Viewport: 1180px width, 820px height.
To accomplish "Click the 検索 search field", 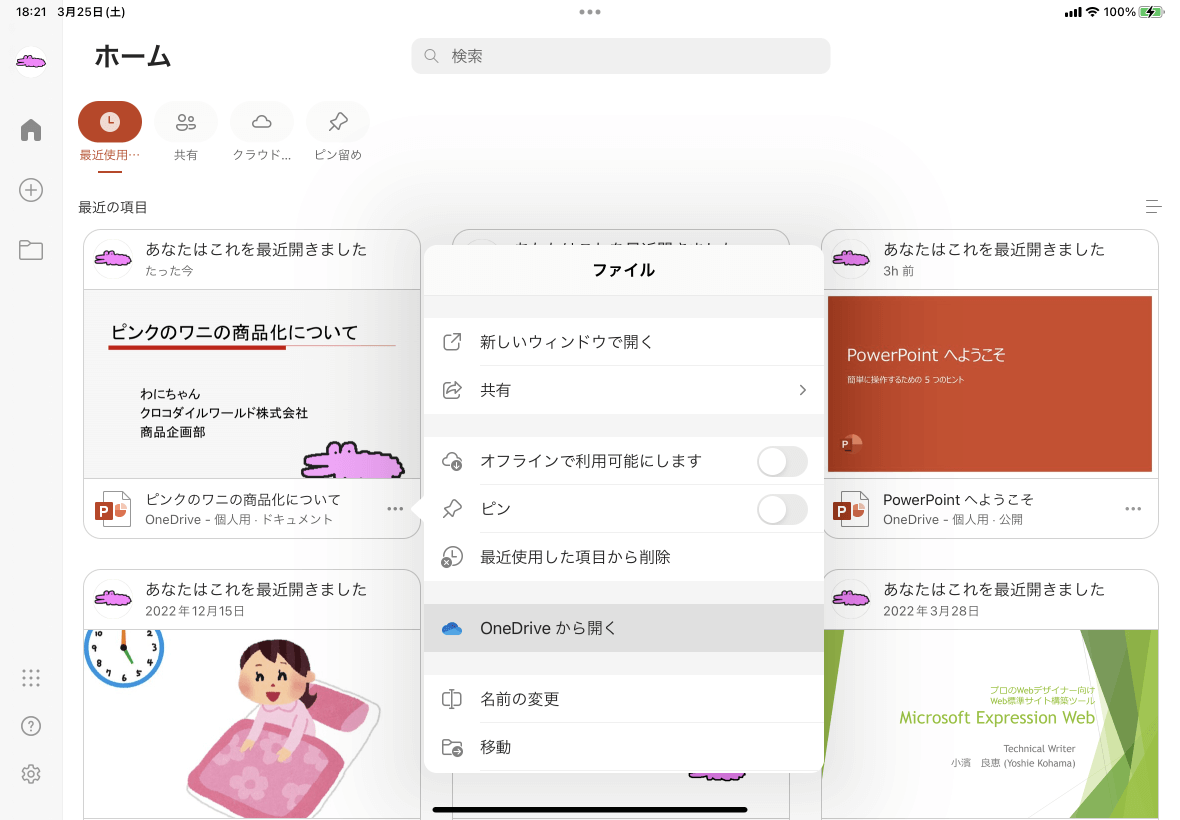I will click(x=621, y=56).
